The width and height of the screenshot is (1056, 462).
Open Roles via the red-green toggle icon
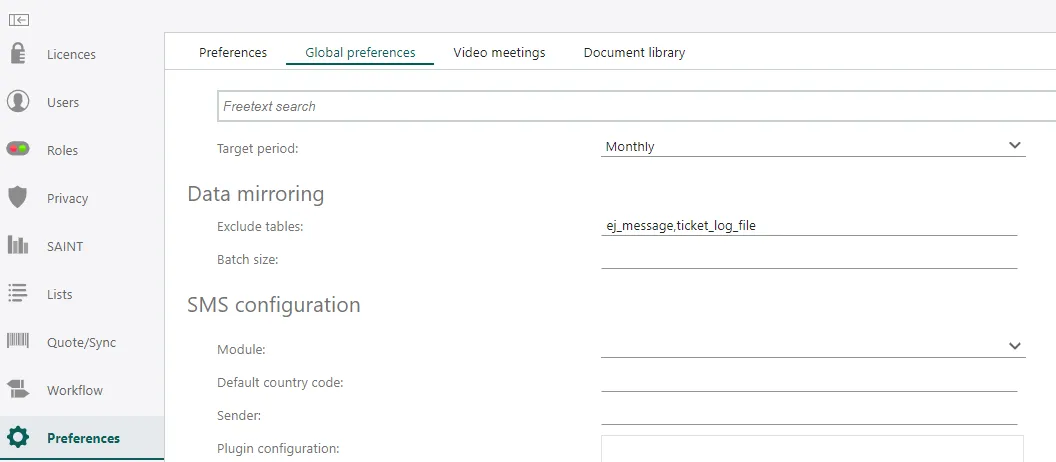pyautogui.click(x=18, y=150)
